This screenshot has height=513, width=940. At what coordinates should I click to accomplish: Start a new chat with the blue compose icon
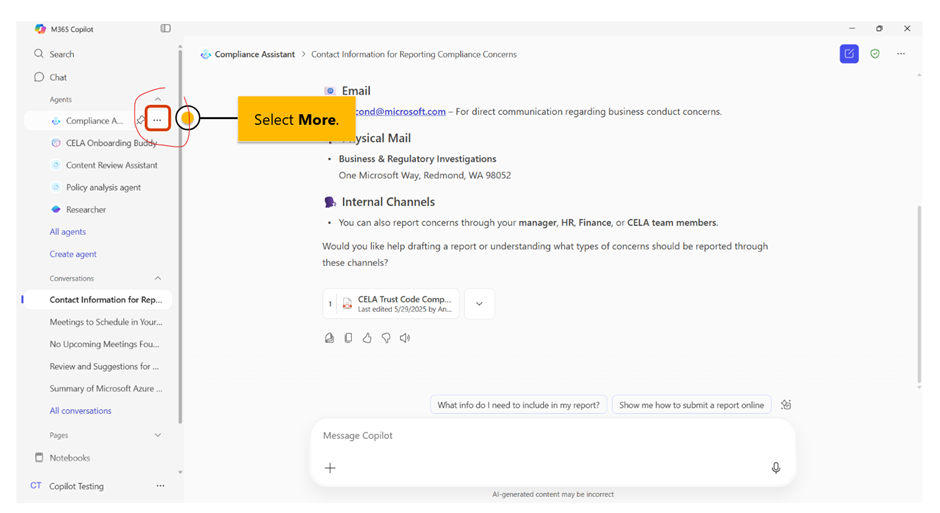[x=849, y=54]
